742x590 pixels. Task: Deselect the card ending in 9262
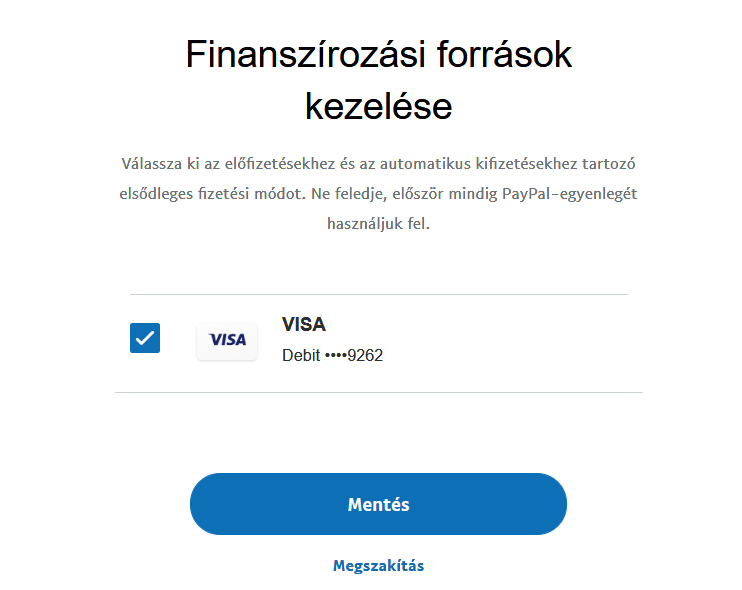145,338
